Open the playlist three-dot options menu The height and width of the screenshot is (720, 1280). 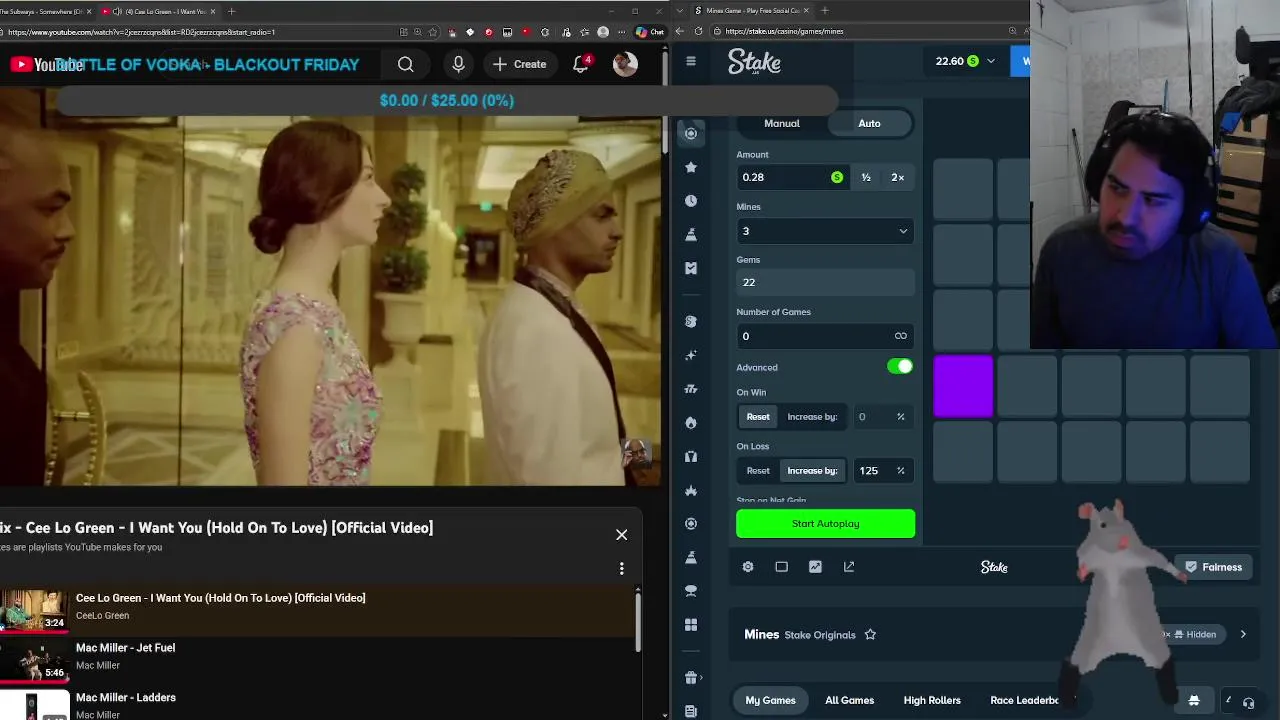click(621, 569)
